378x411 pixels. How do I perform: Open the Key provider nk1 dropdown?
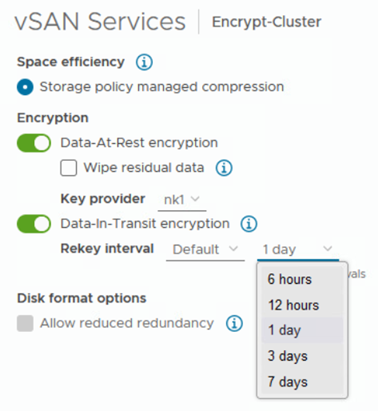[182, 200]
